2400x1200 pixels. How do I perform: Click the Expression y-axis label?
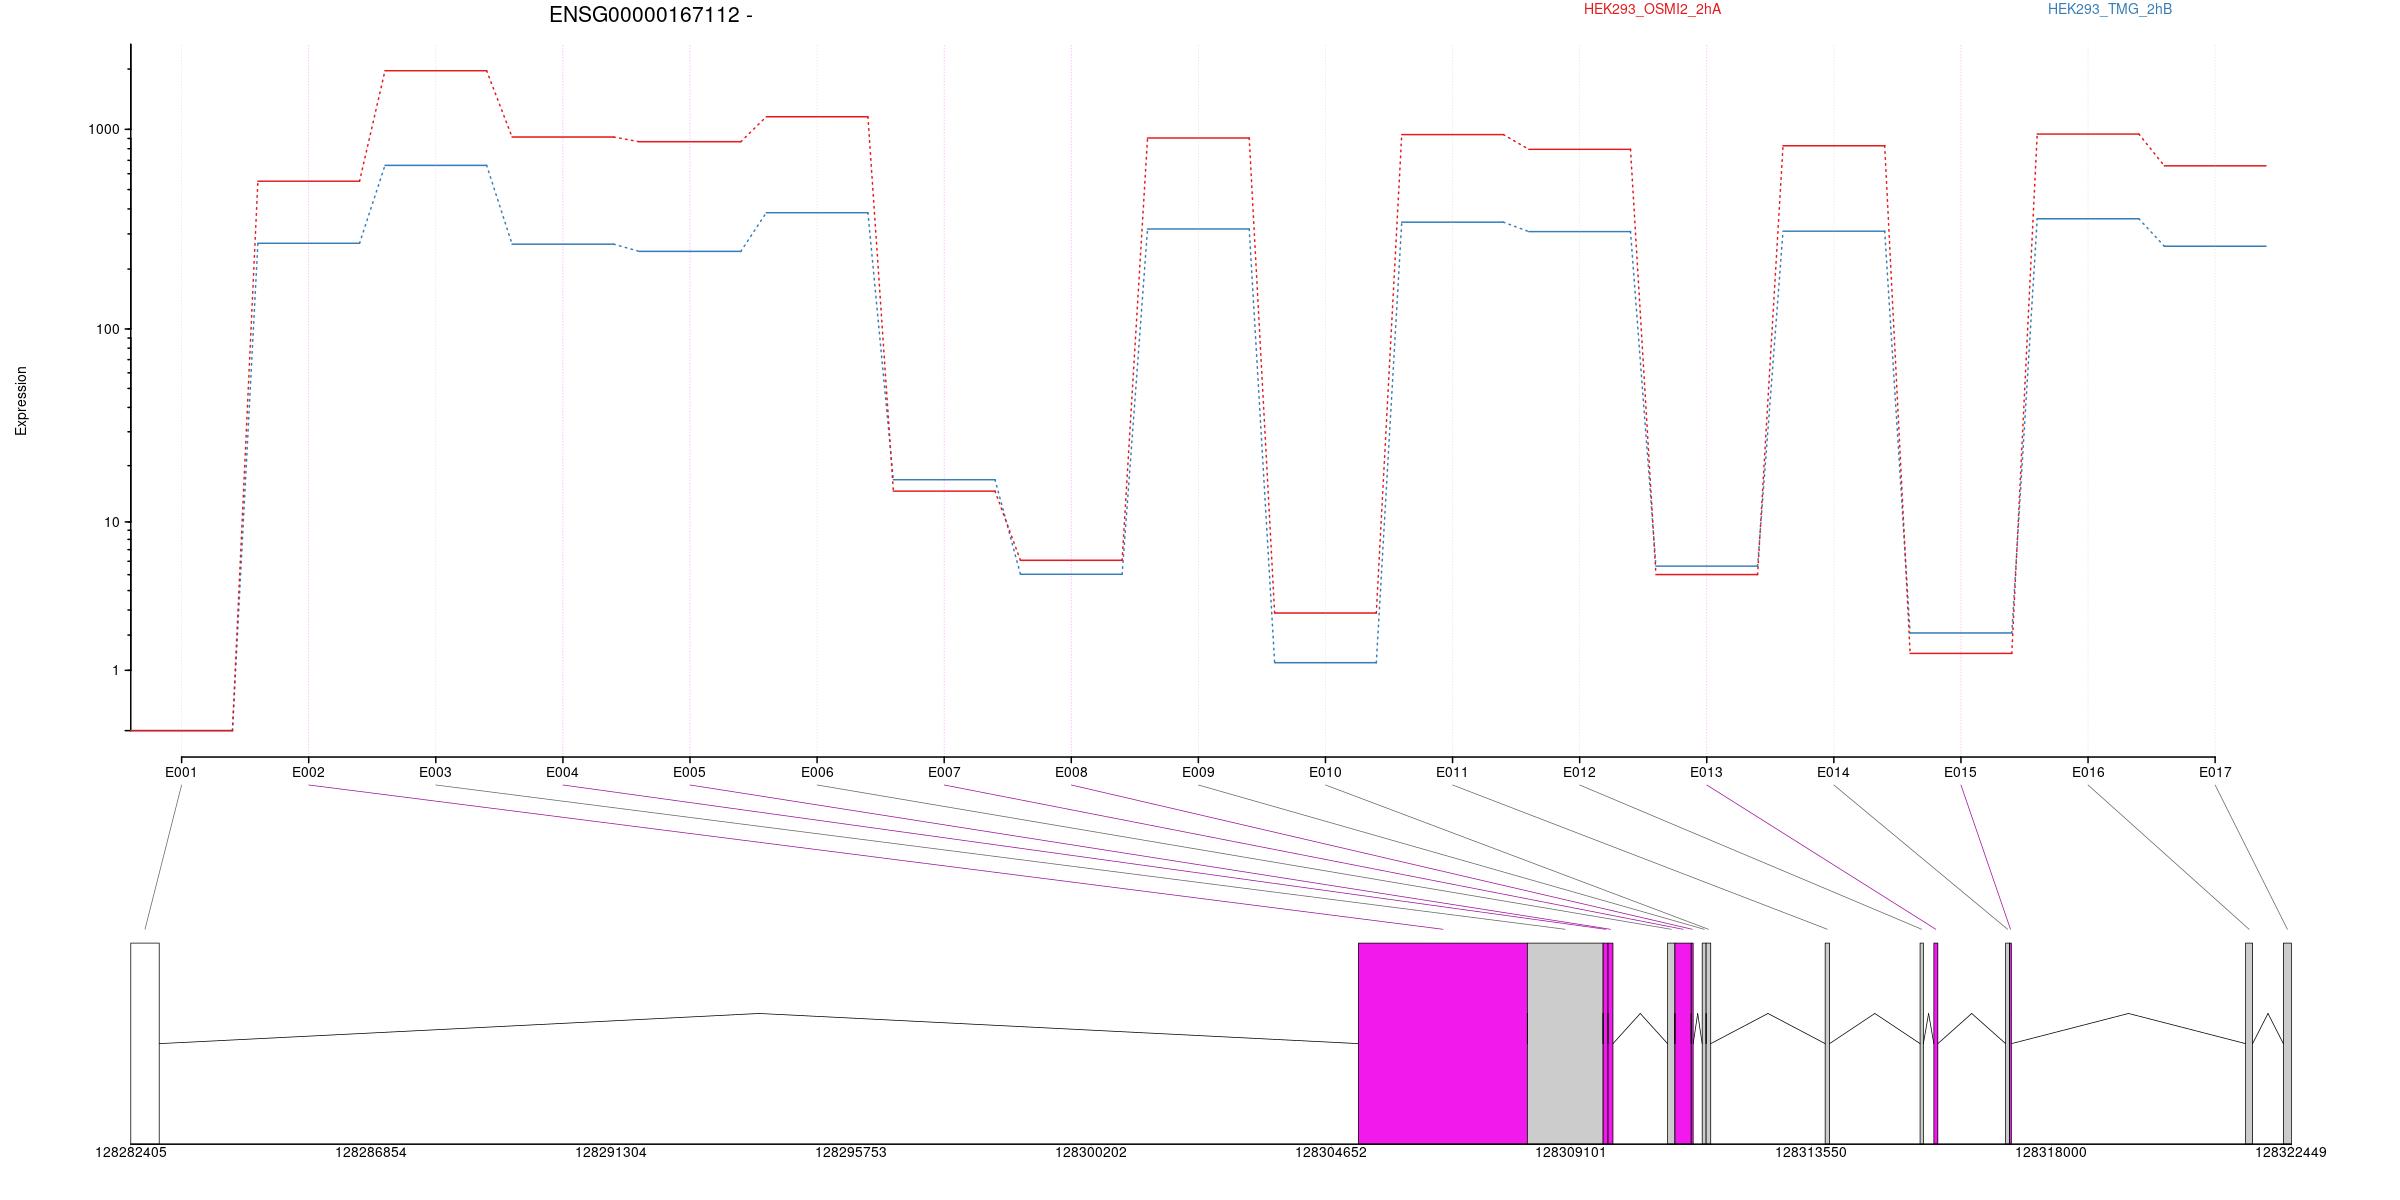[21, 401]
